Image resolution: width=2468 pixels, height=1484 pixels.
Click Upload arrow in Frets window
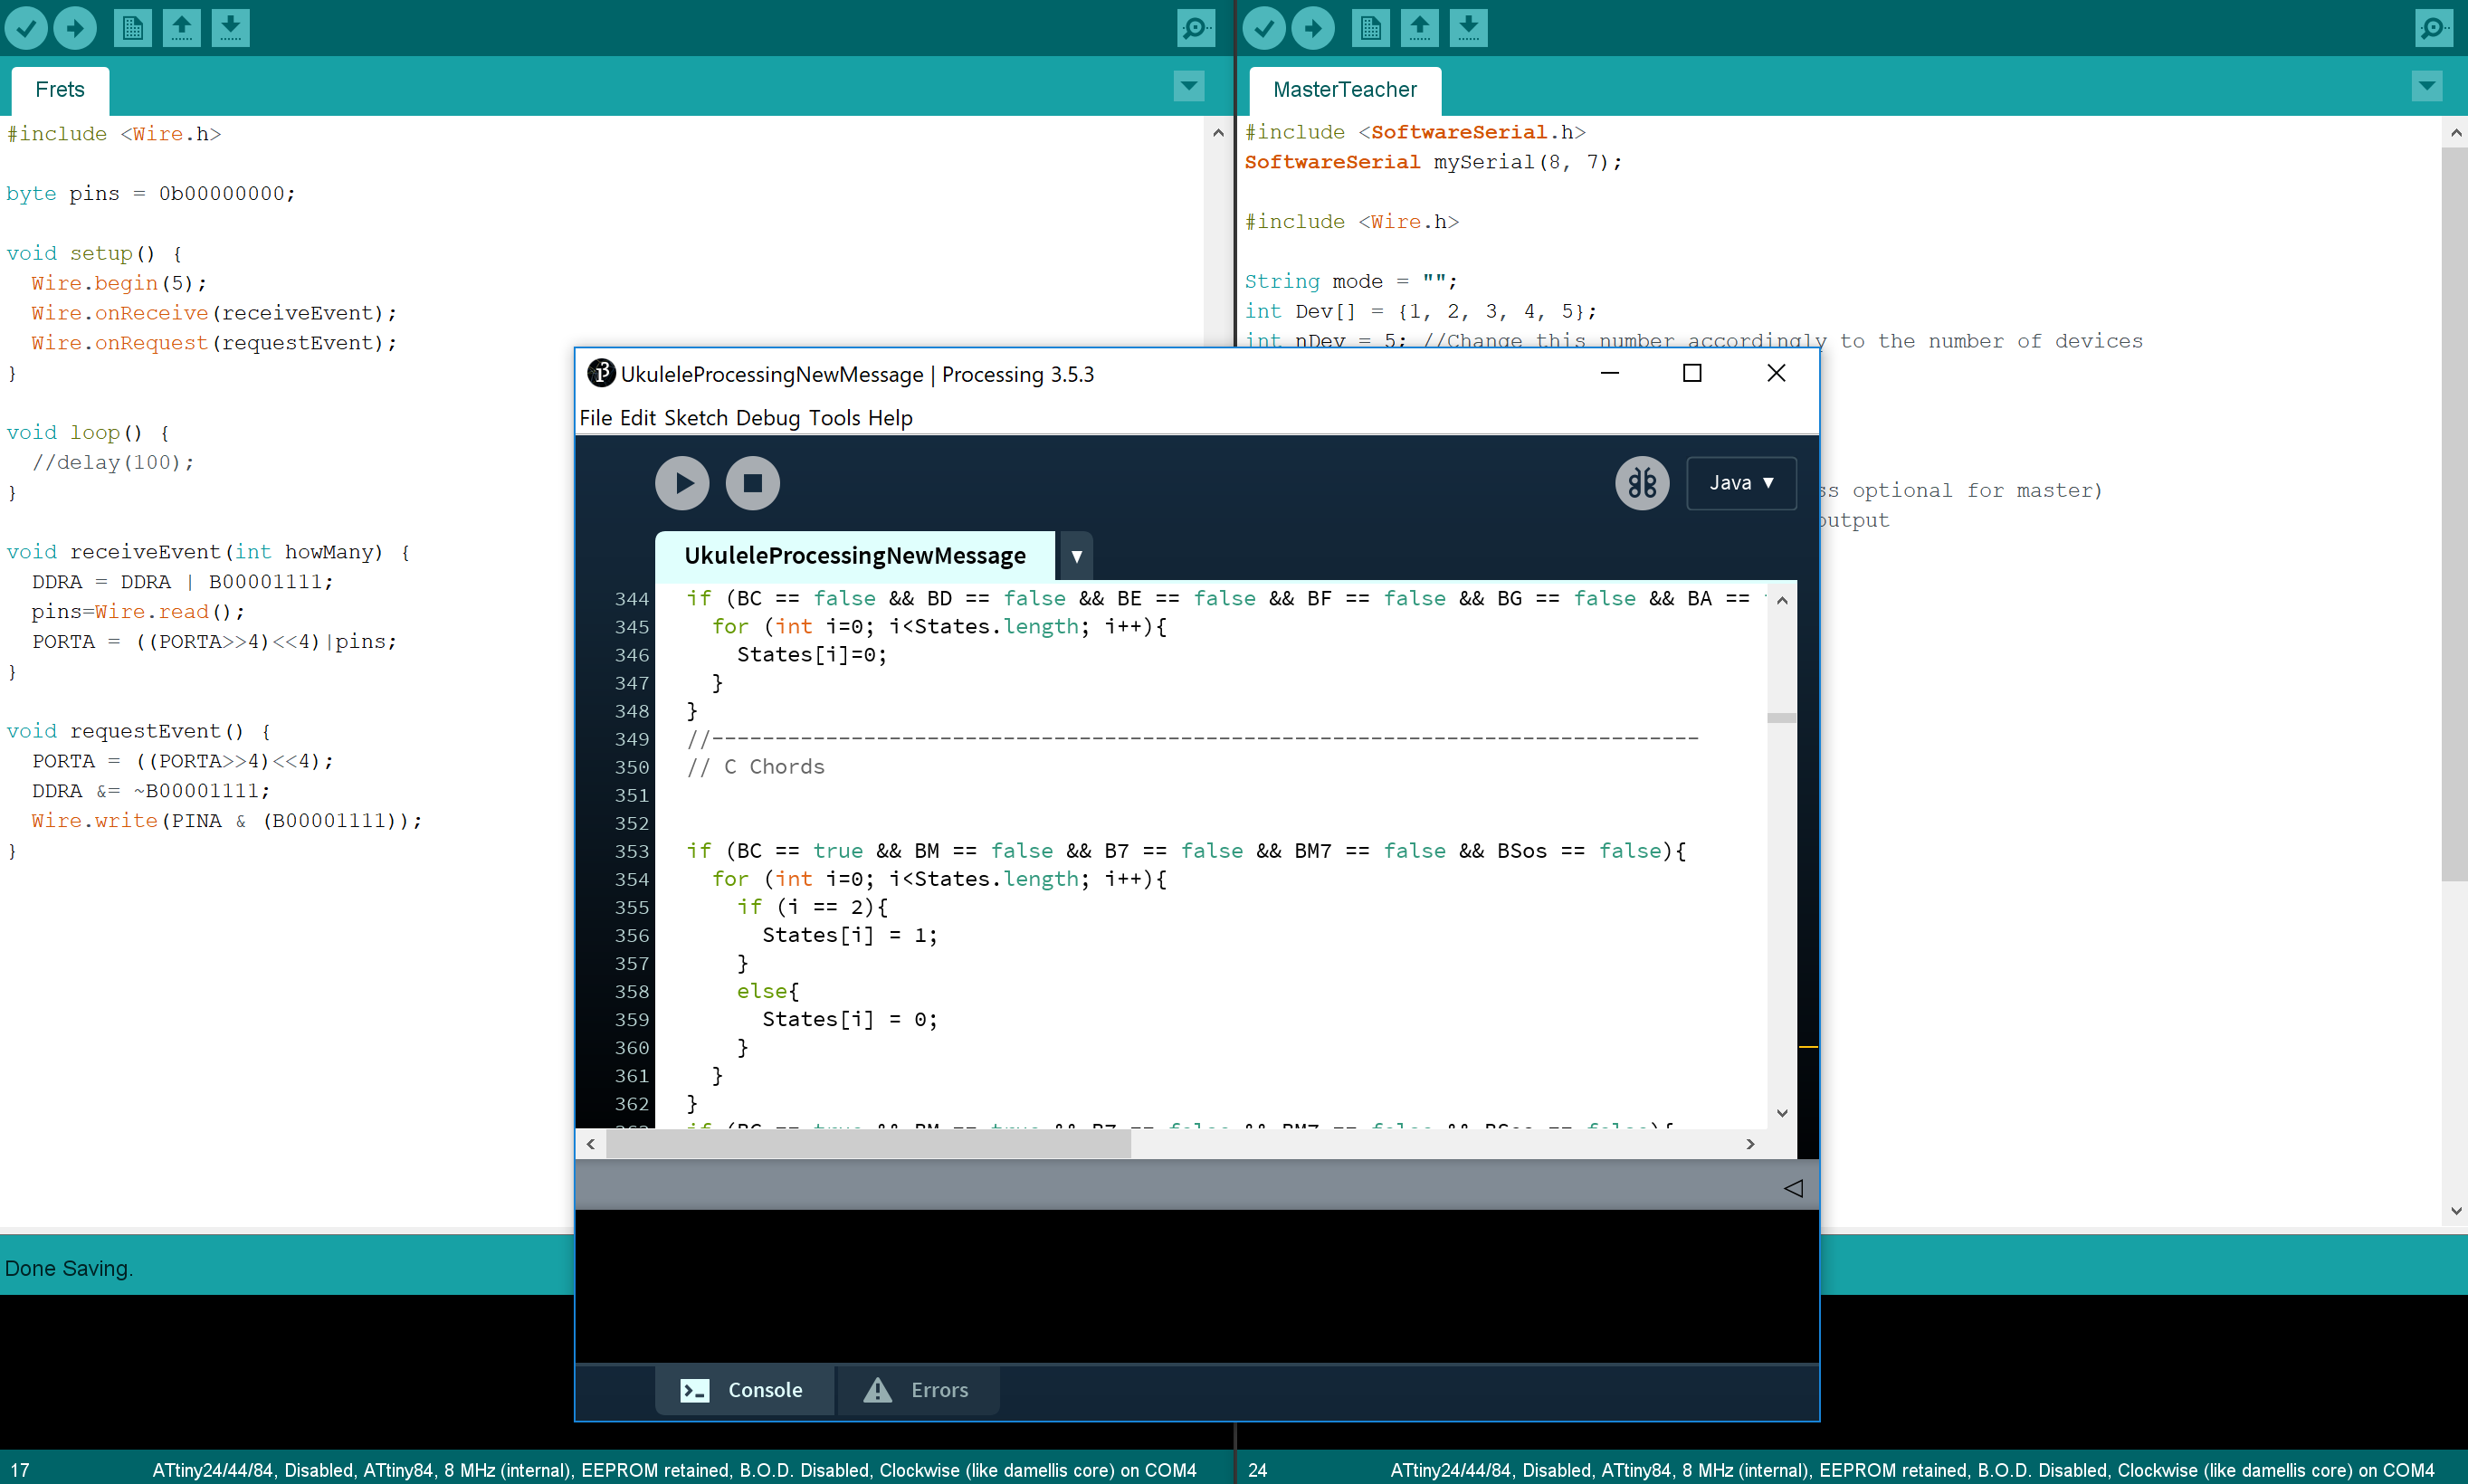click(75, 28)
